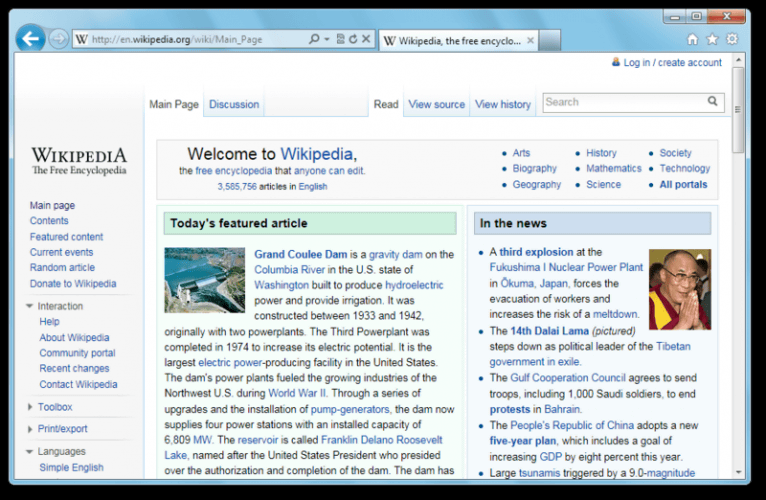Viewport: 766px width, 500px height.
Task: Open About Wikipedia link
Action: [74, 337]
